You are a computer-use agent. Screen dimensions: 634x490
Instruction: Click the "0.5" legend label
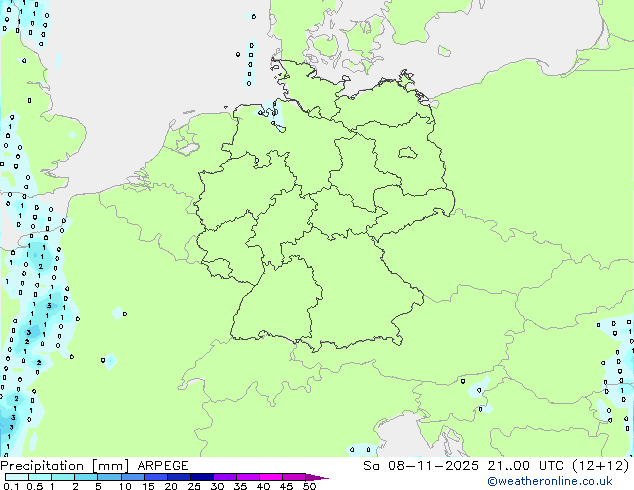(x=34, y=486)
